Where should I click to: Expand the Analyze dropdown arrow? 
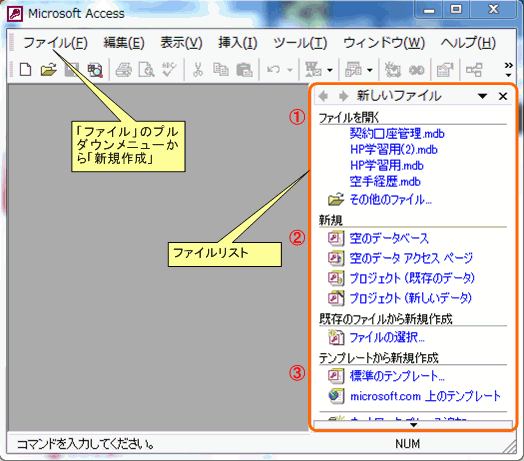370,70
